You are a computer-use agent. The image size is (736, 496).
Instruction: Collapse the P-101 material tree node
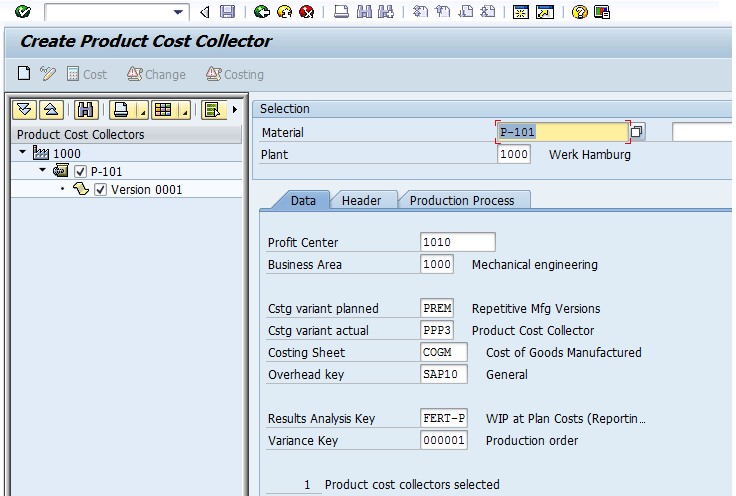43,171
